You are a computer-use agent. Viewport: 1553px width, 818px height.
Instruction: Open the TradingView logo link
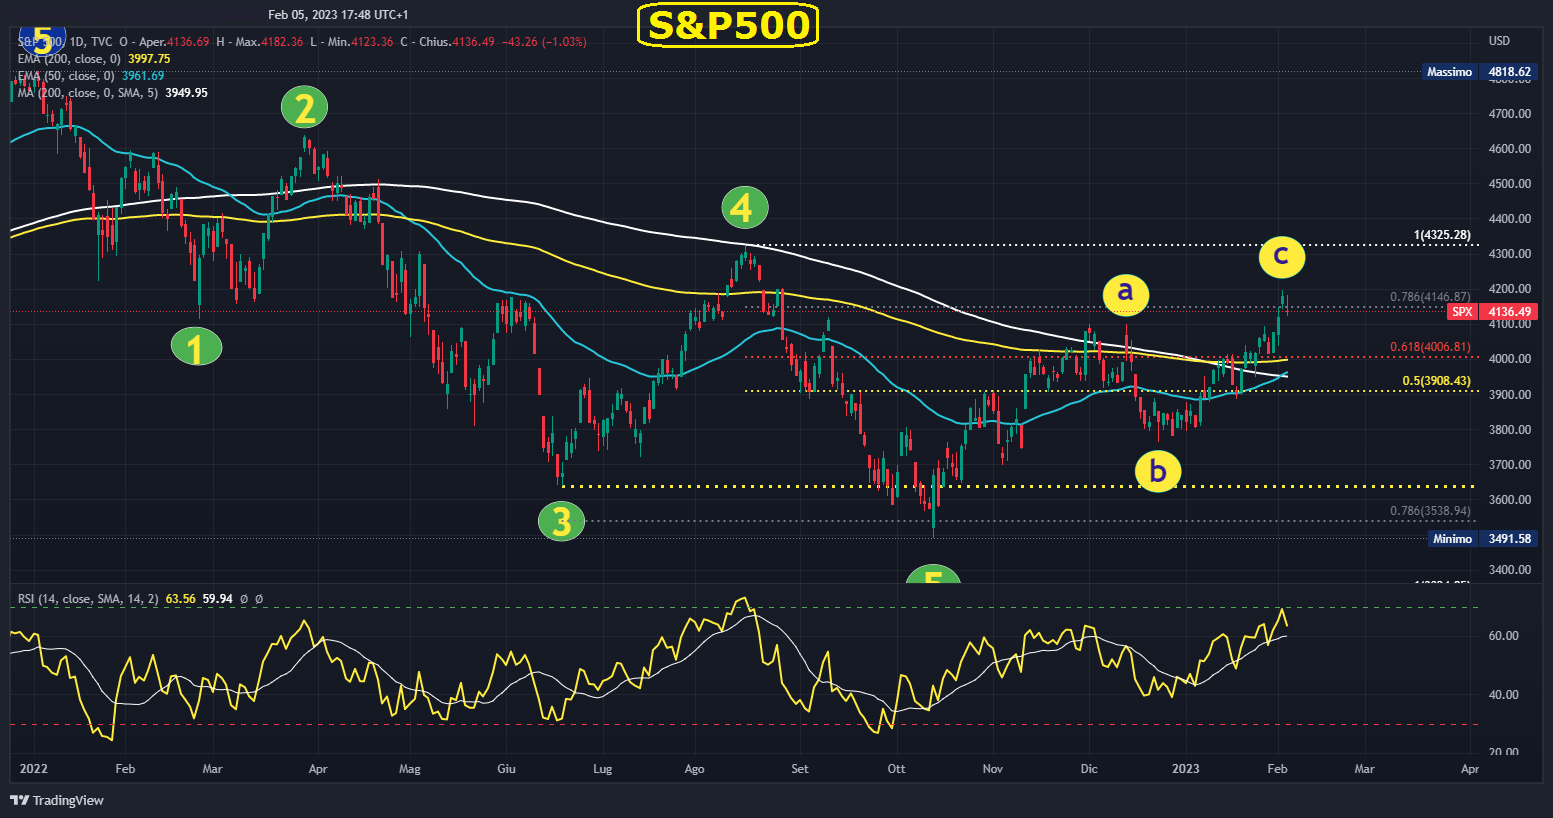coord(57,800)
